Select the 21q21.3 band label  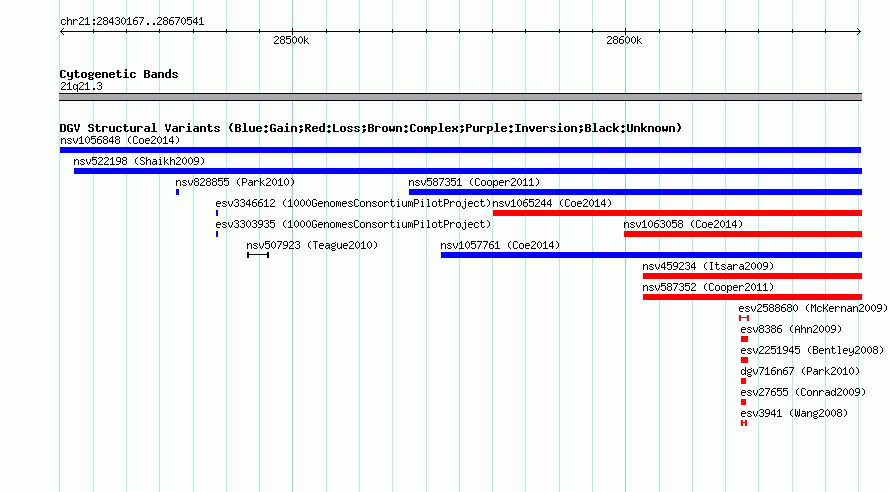coord(81,86)
